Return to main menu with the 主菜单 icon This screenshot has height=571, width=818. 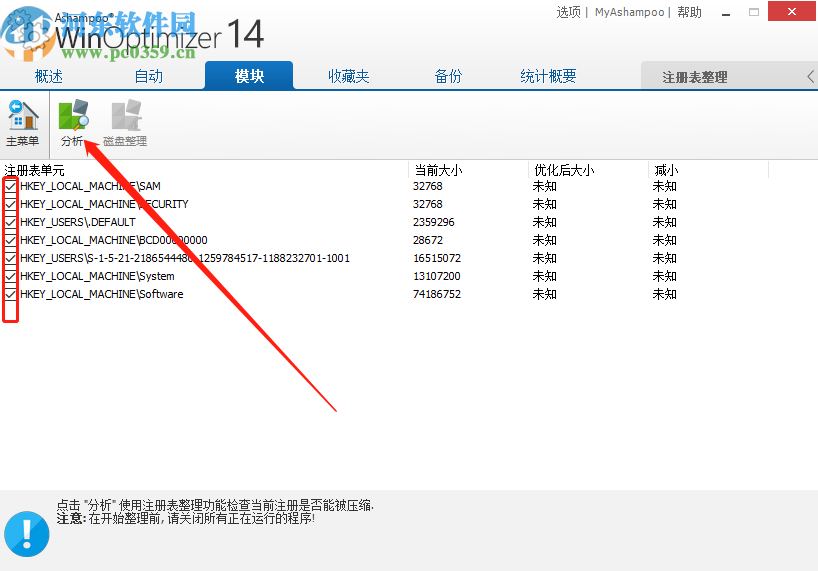pos(22,123)
